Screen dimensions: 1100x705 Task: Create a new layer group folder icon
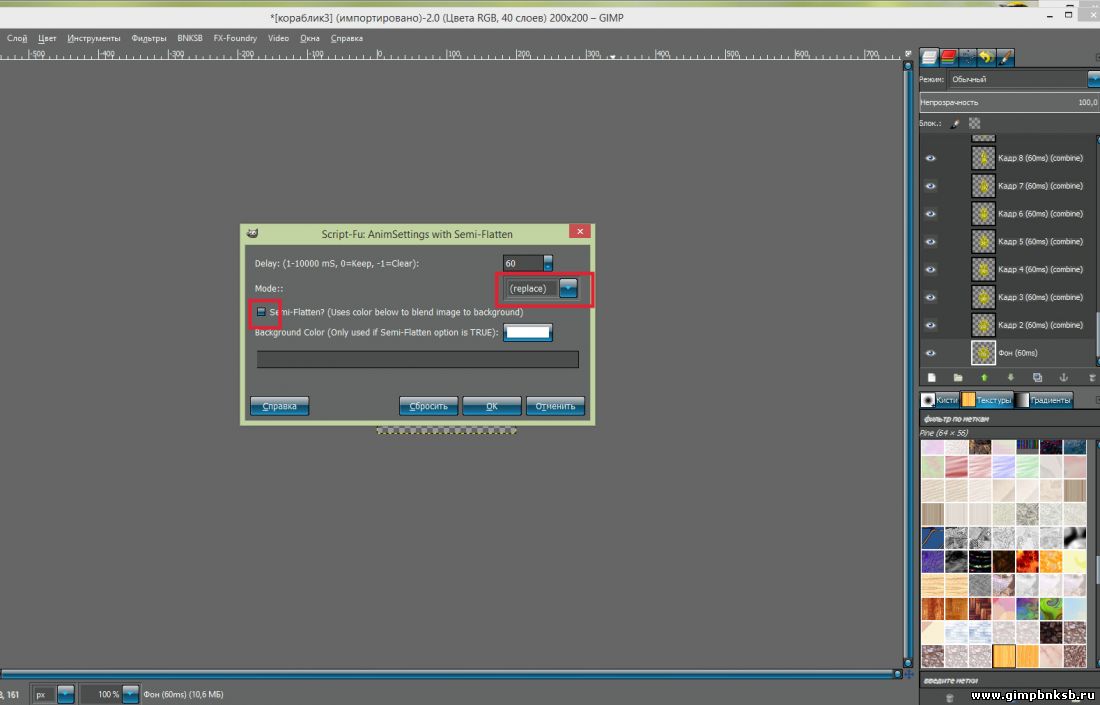pos(958,377)
